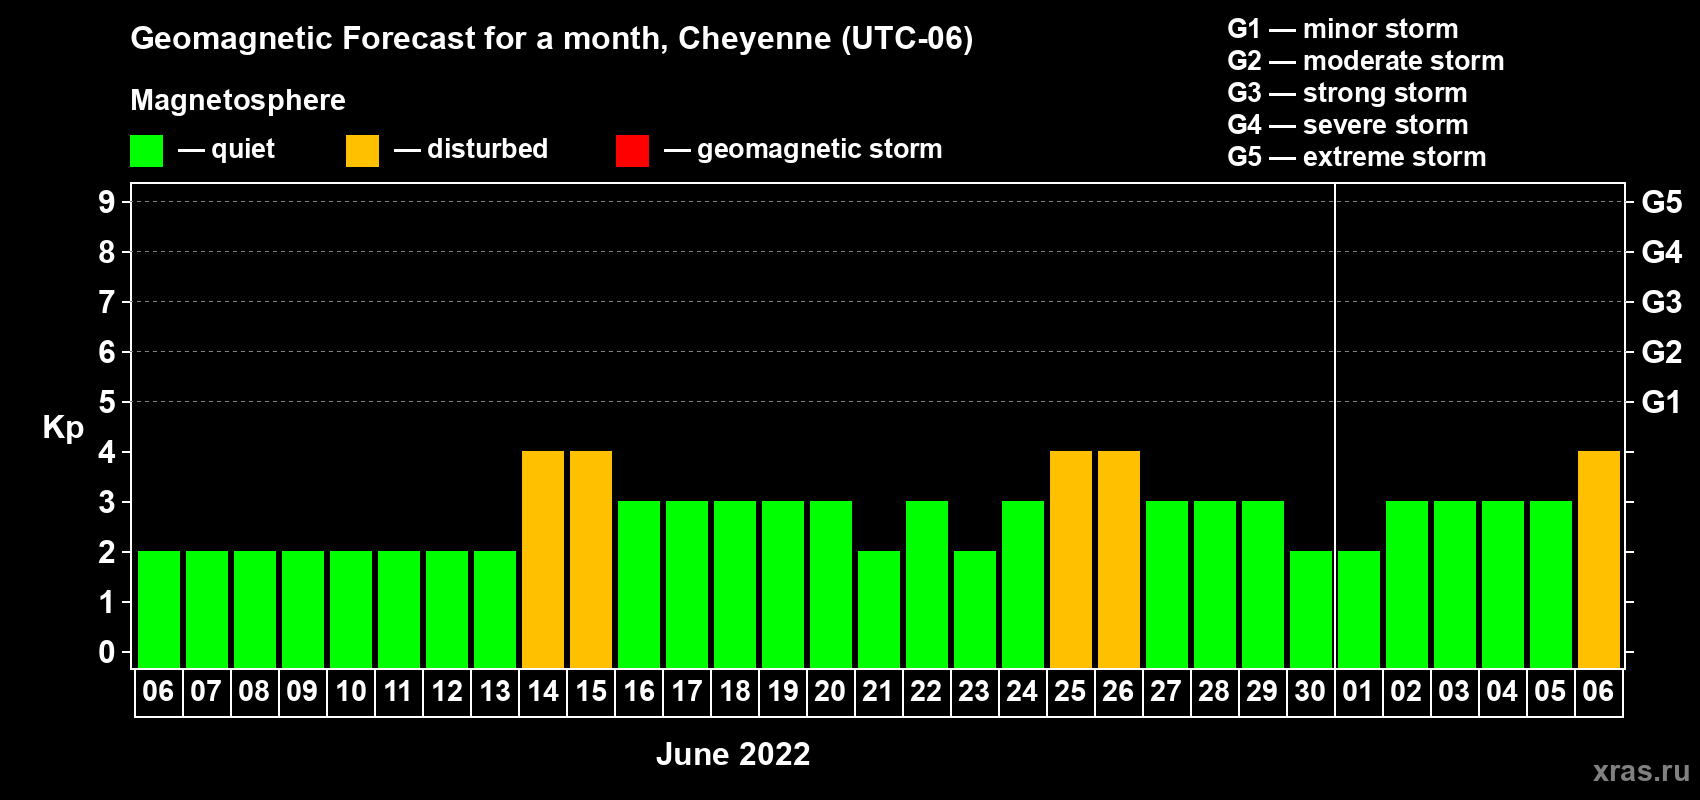Click the green bar above date 03
This screenshot has width=1700, height=800.
[1455, 585]
